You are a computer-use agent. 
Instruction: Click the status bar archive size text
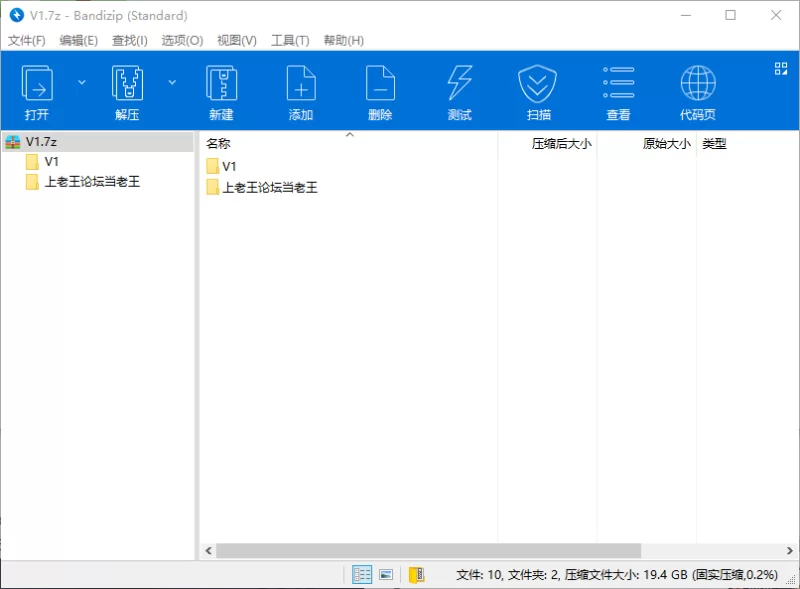pyautogui.click(x=617, y=575)
